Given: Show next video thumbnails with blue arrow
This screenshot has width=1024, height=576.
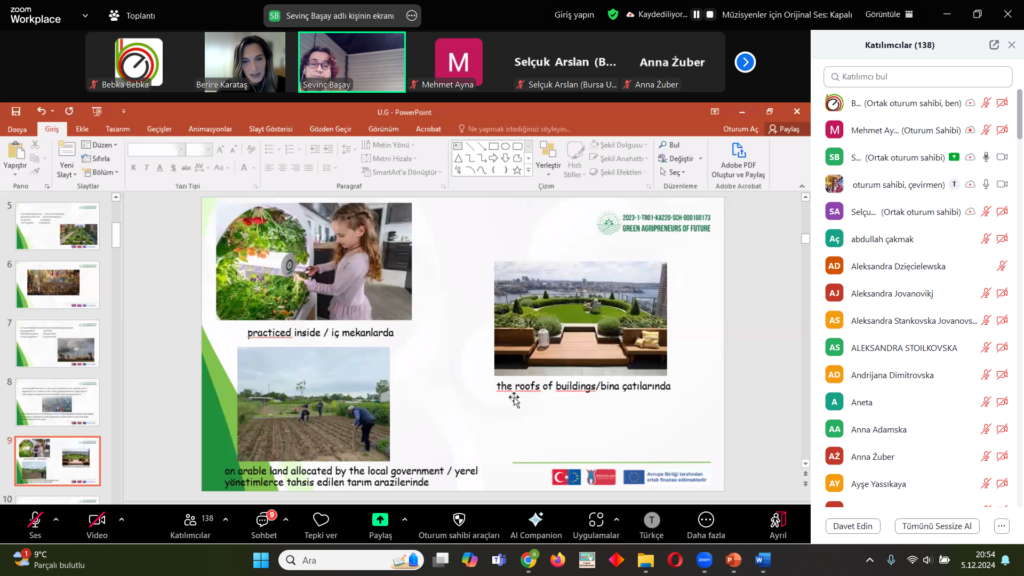Looking at the screenshot, I should (x=745, y=62).
